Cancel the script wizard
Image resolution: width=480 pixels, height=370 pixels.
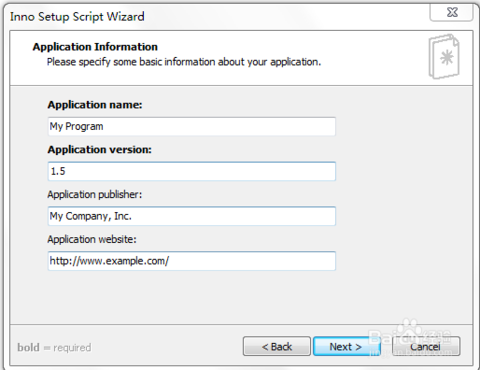426,347
